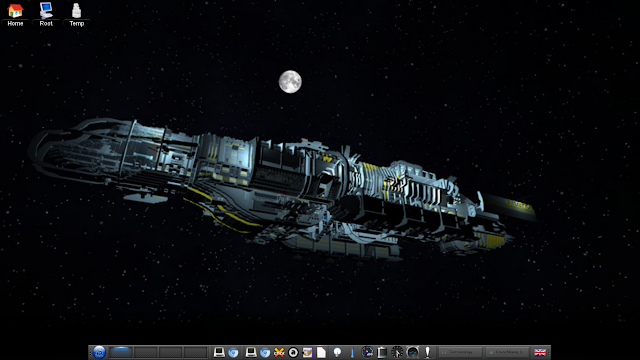Open the Home desktop icon
This screenshot has width=640, height=360.
pos(15,14)
